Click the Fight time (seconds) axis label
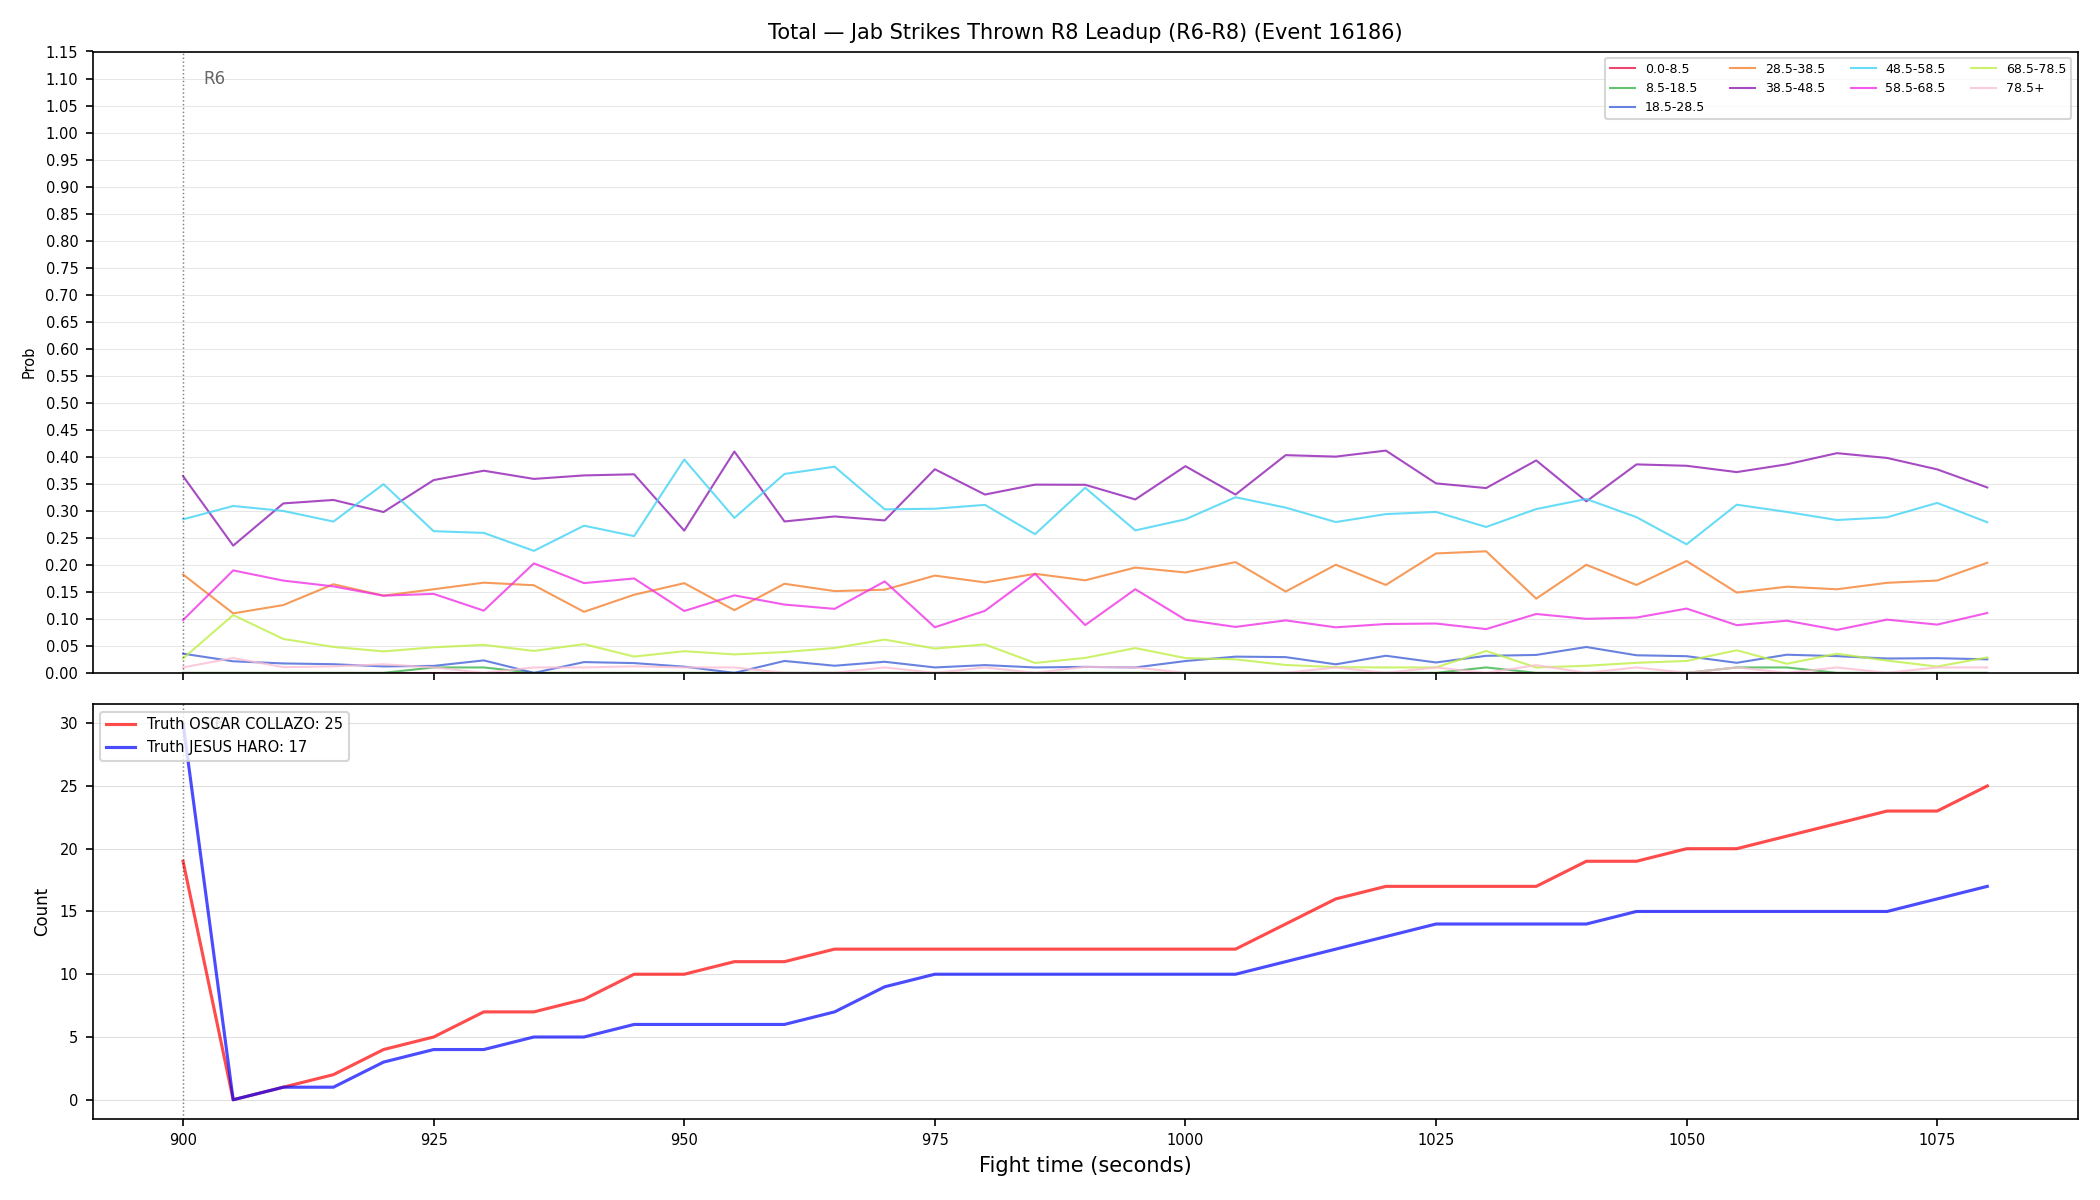 tap(1085, 1165)
